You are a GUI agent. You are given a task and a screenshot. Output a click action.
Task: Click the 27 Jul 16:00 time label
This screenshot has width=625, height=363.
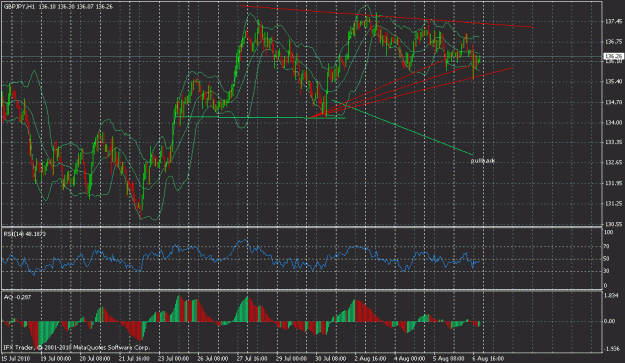tap(252, 358)
